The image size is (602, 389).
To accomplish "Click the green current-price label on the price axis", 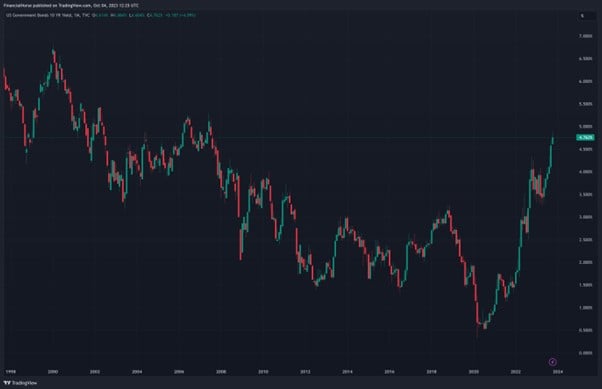I will [585, 137].
